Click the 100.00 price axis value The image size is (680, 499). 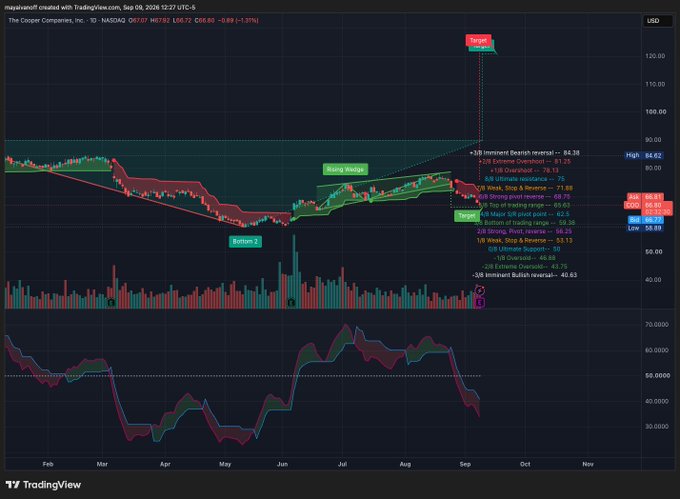point(655,112)
